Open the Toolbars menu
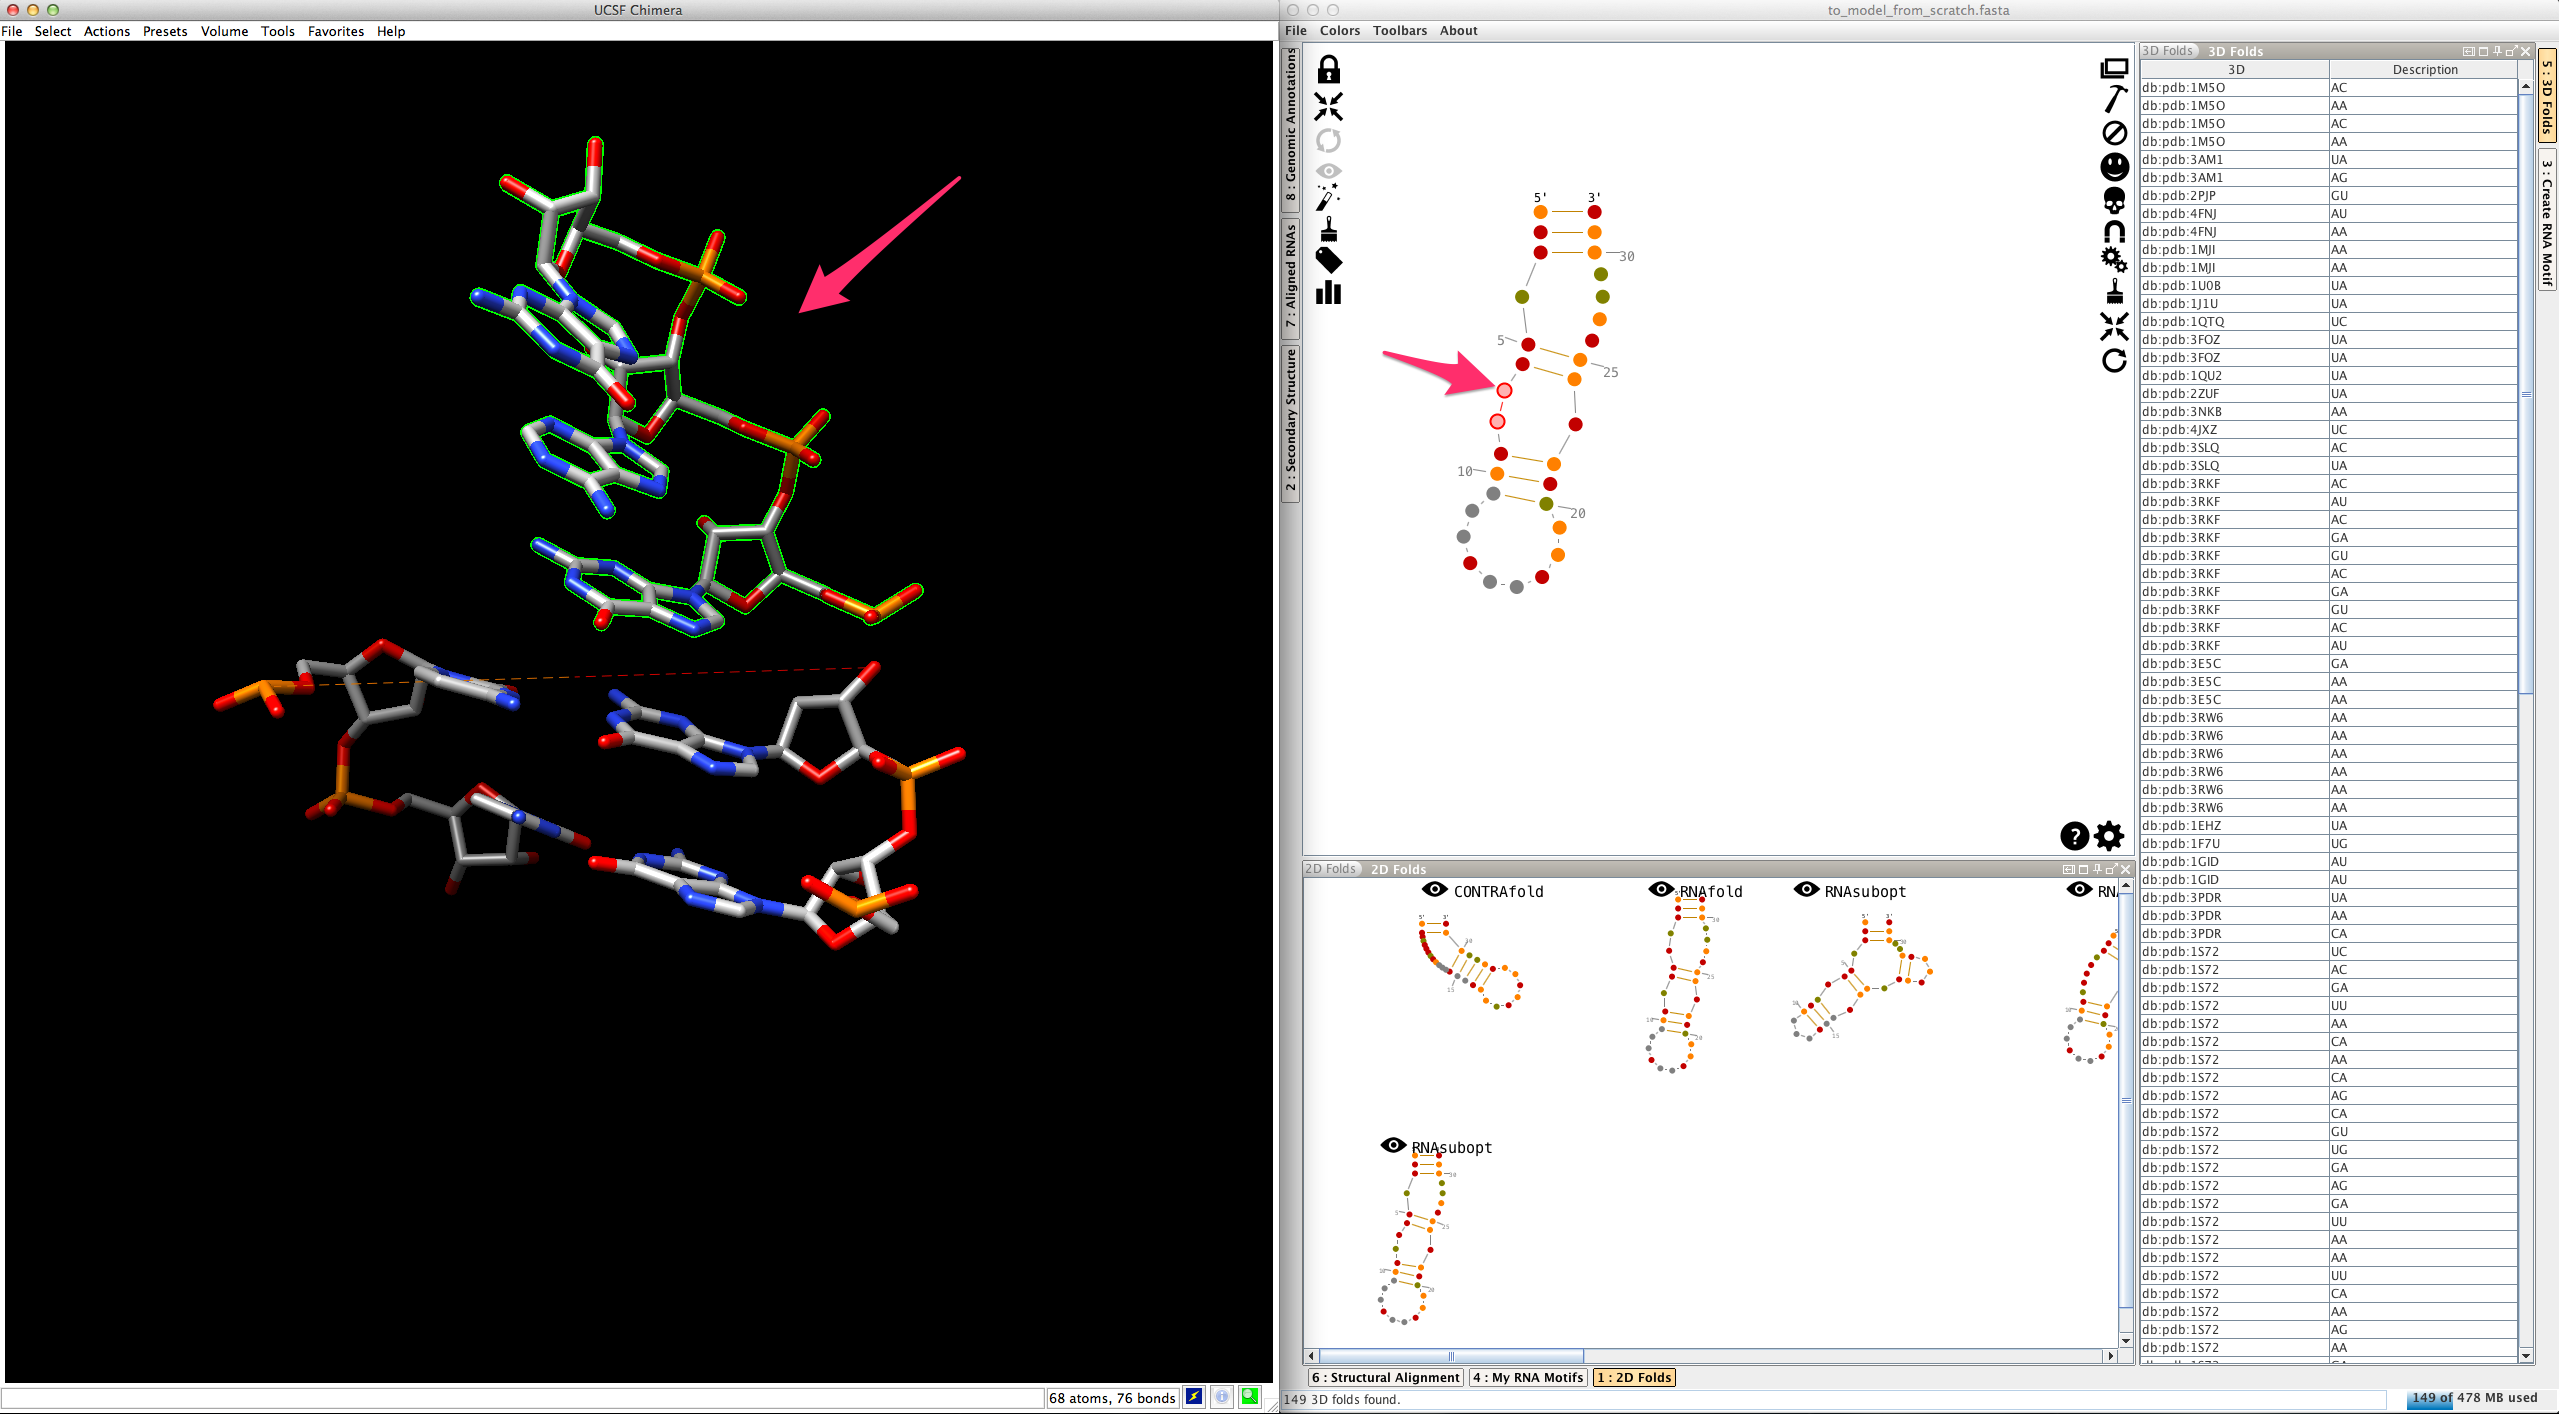The image size is (2559, 1414). (1400, 30)
